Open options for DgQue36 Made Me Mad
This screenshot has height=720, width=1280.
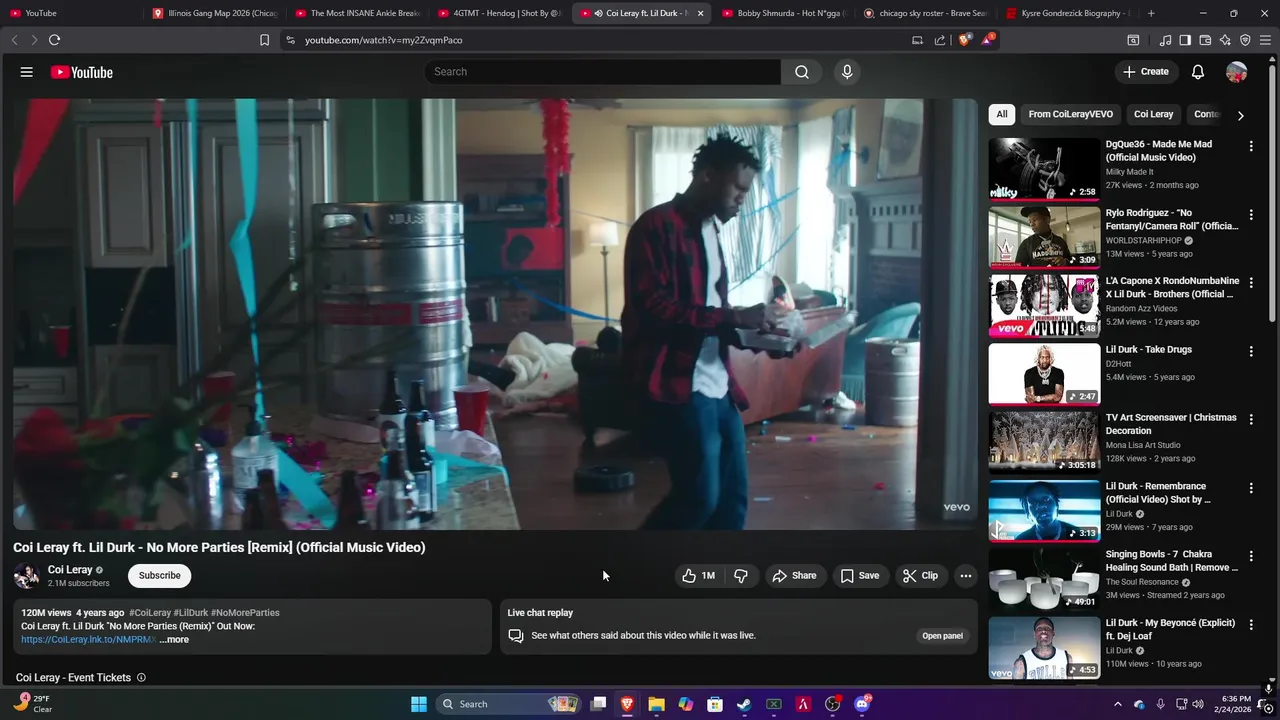tap(1251, 146)
